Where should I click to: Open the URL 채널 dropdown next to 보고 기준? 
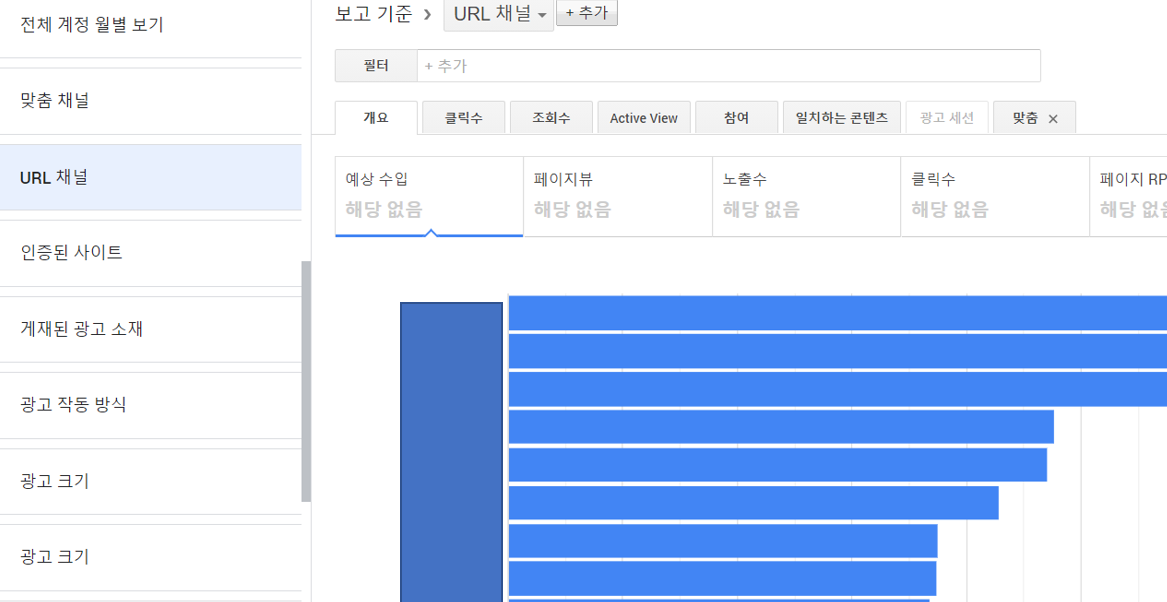click(x=499, y=15)
